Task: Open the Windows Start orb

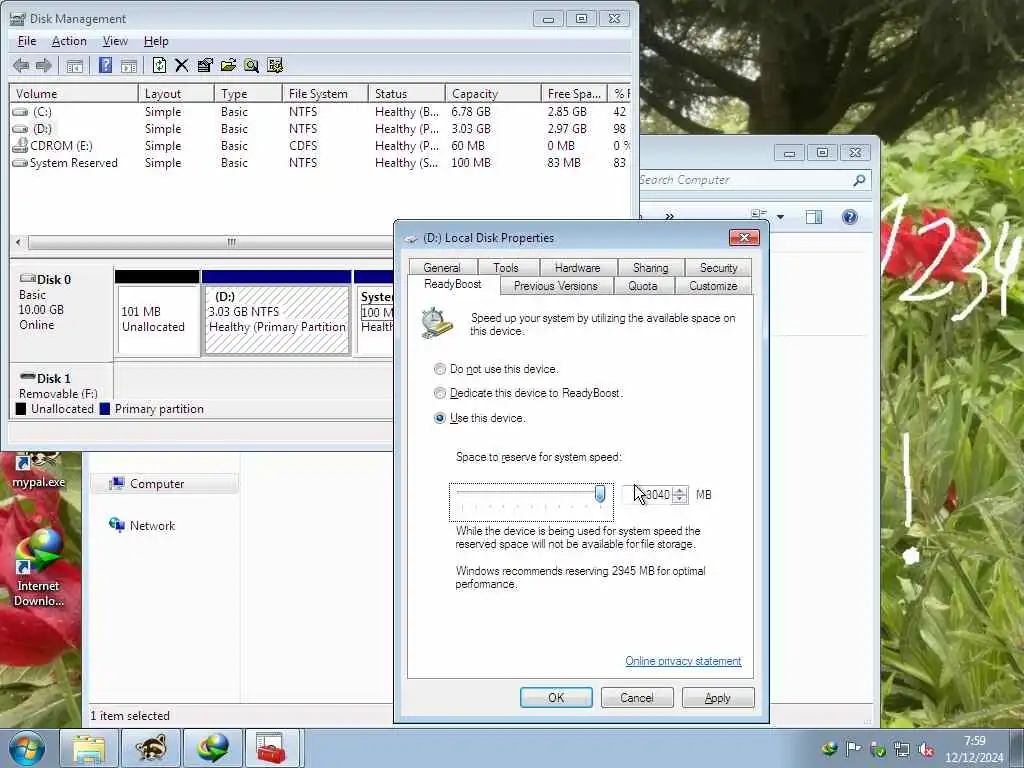Action: [27, 748]
